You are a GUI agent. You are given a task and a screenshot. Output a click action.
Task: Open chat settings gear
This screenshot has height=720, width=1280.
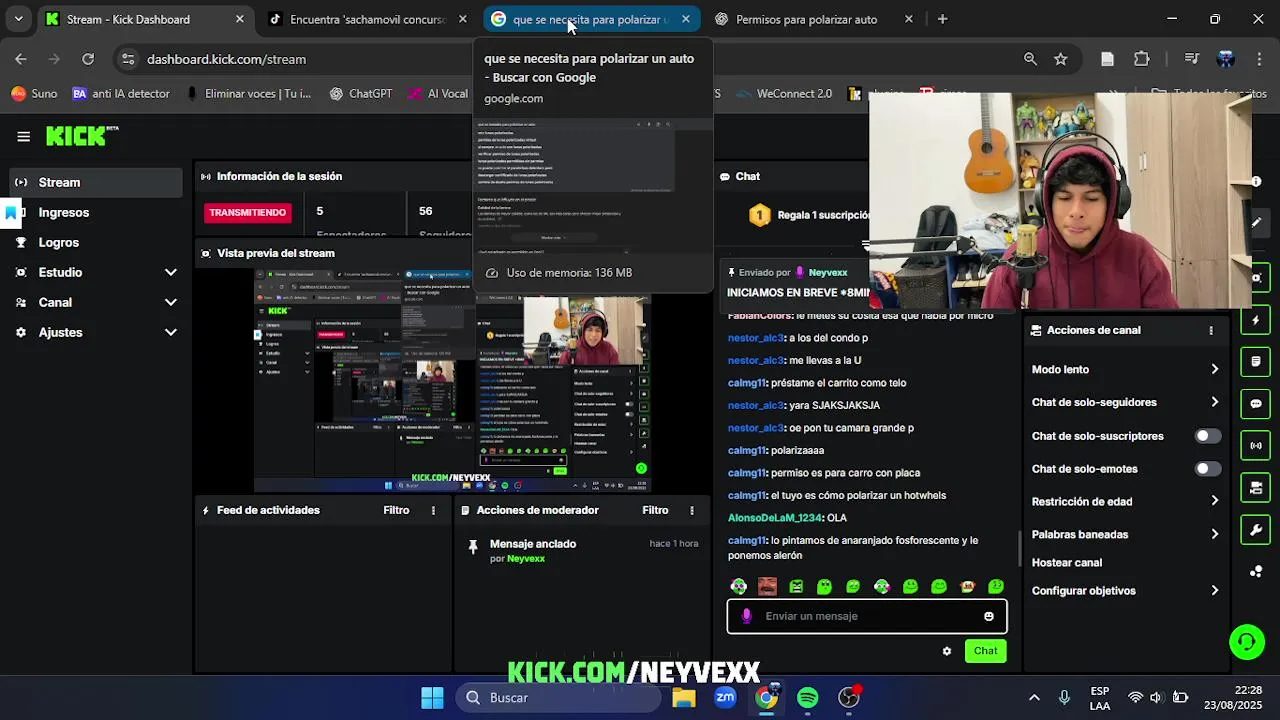click(x=947, y=651)
